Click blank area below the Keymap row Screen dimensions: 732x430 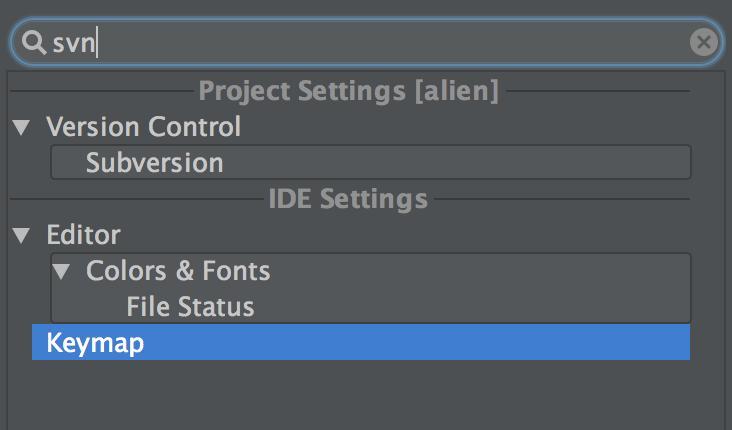(360, 395)
